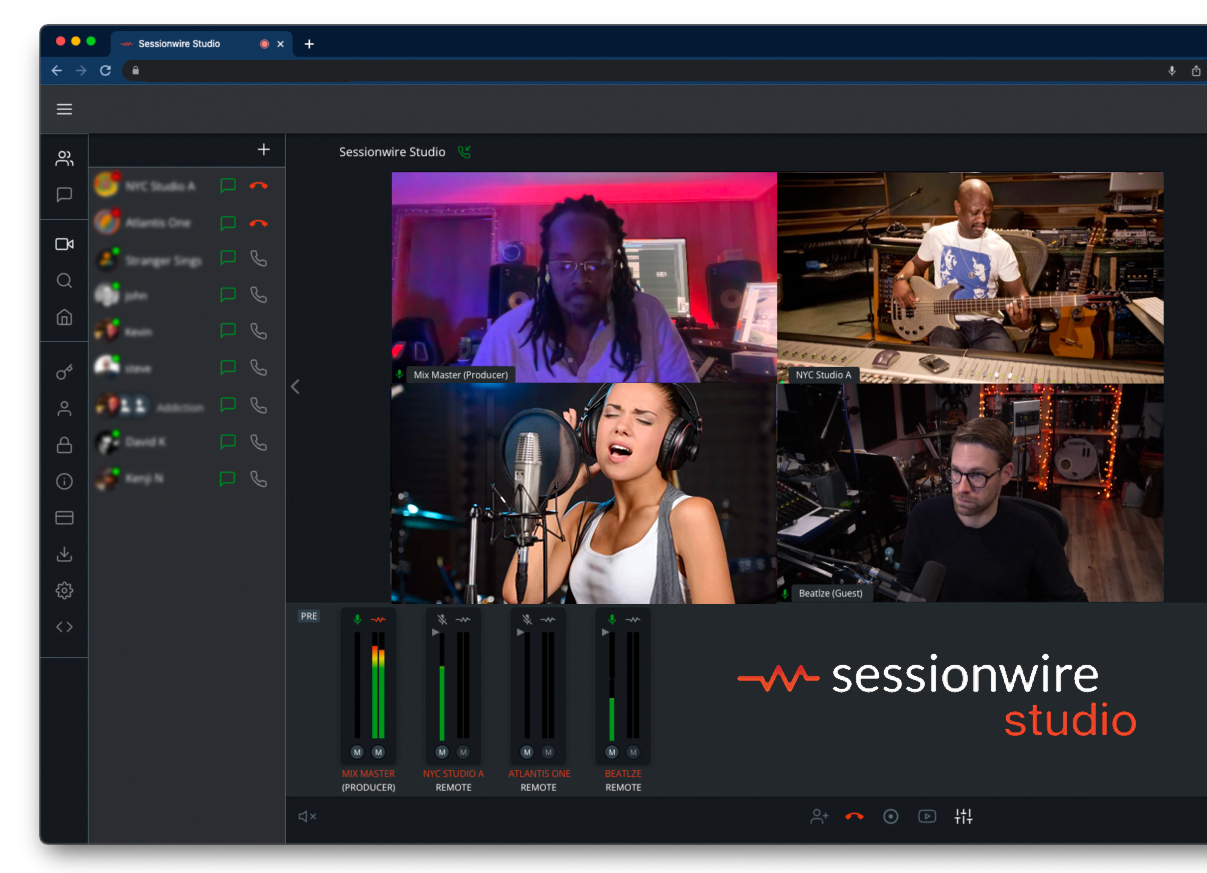Open chat with Atlantis One
Image resolution: width=1207 pixels, height=873 pixels.
click(x=228, y=223)
